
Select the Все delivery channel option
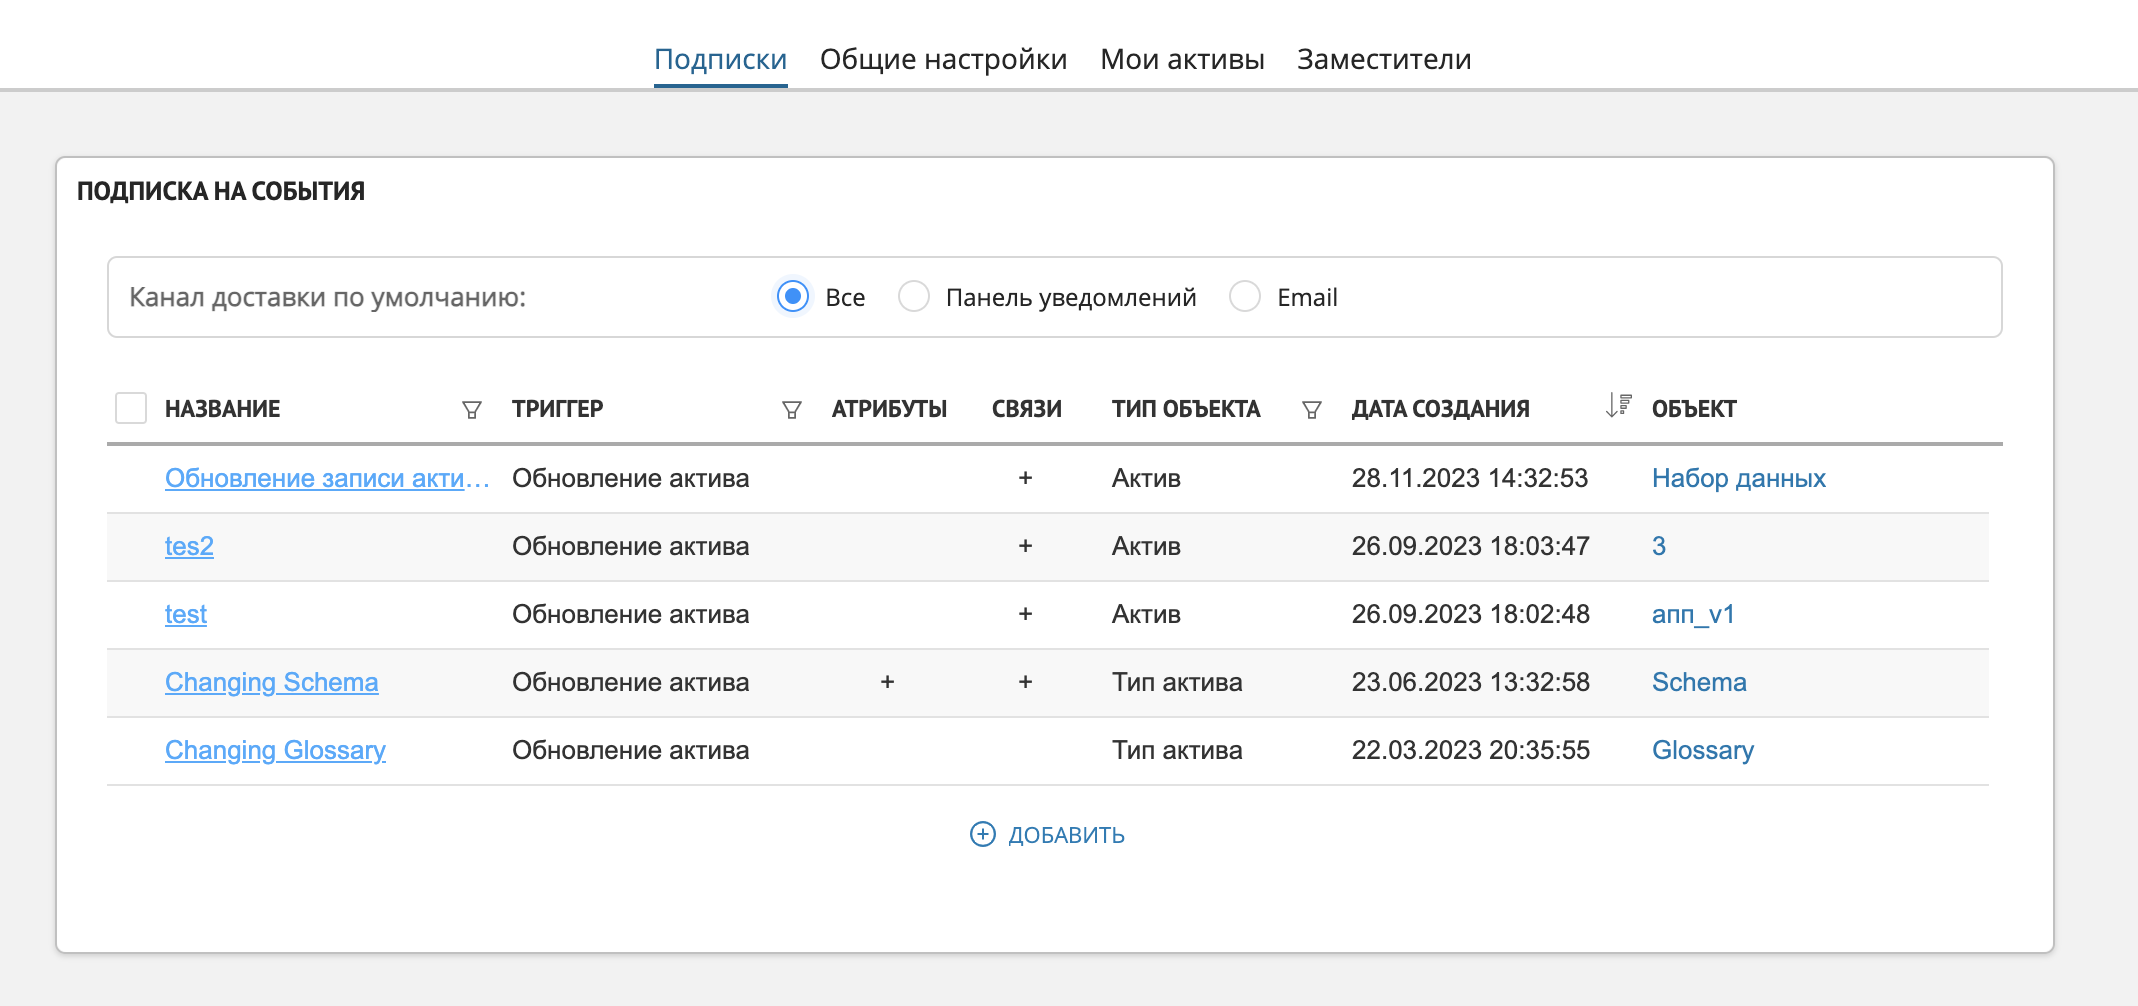click(x=793, y=296)
